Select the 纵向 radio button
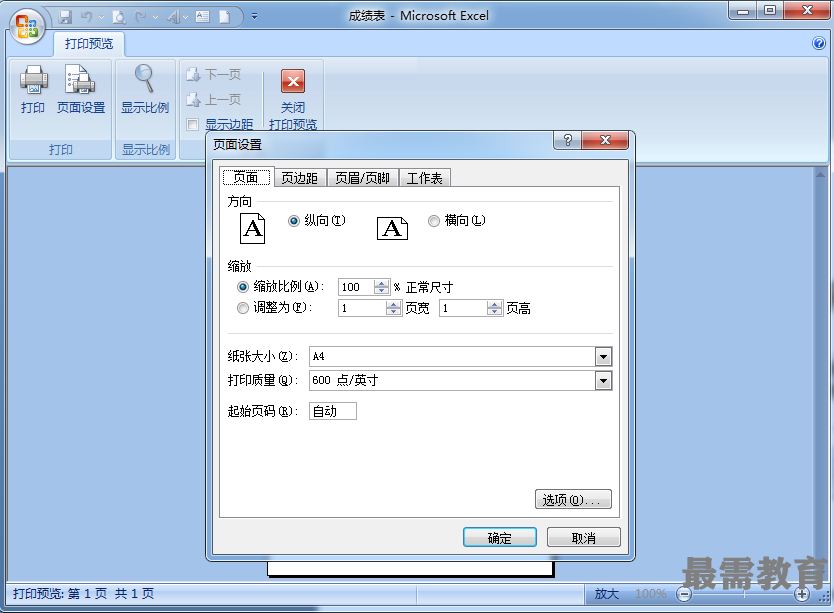 tap(294, 220)
